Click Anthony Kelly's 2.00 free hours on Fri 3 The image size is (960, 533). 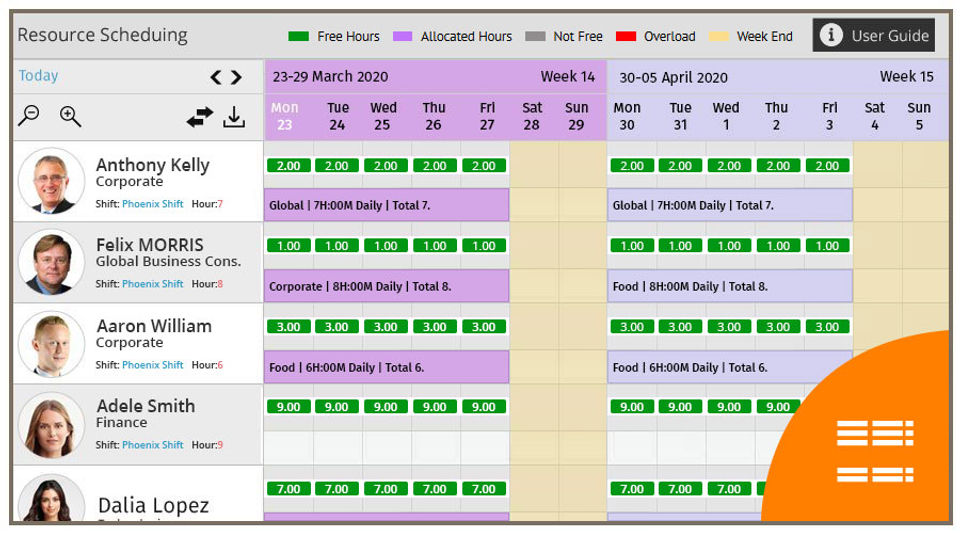point(827,165)
